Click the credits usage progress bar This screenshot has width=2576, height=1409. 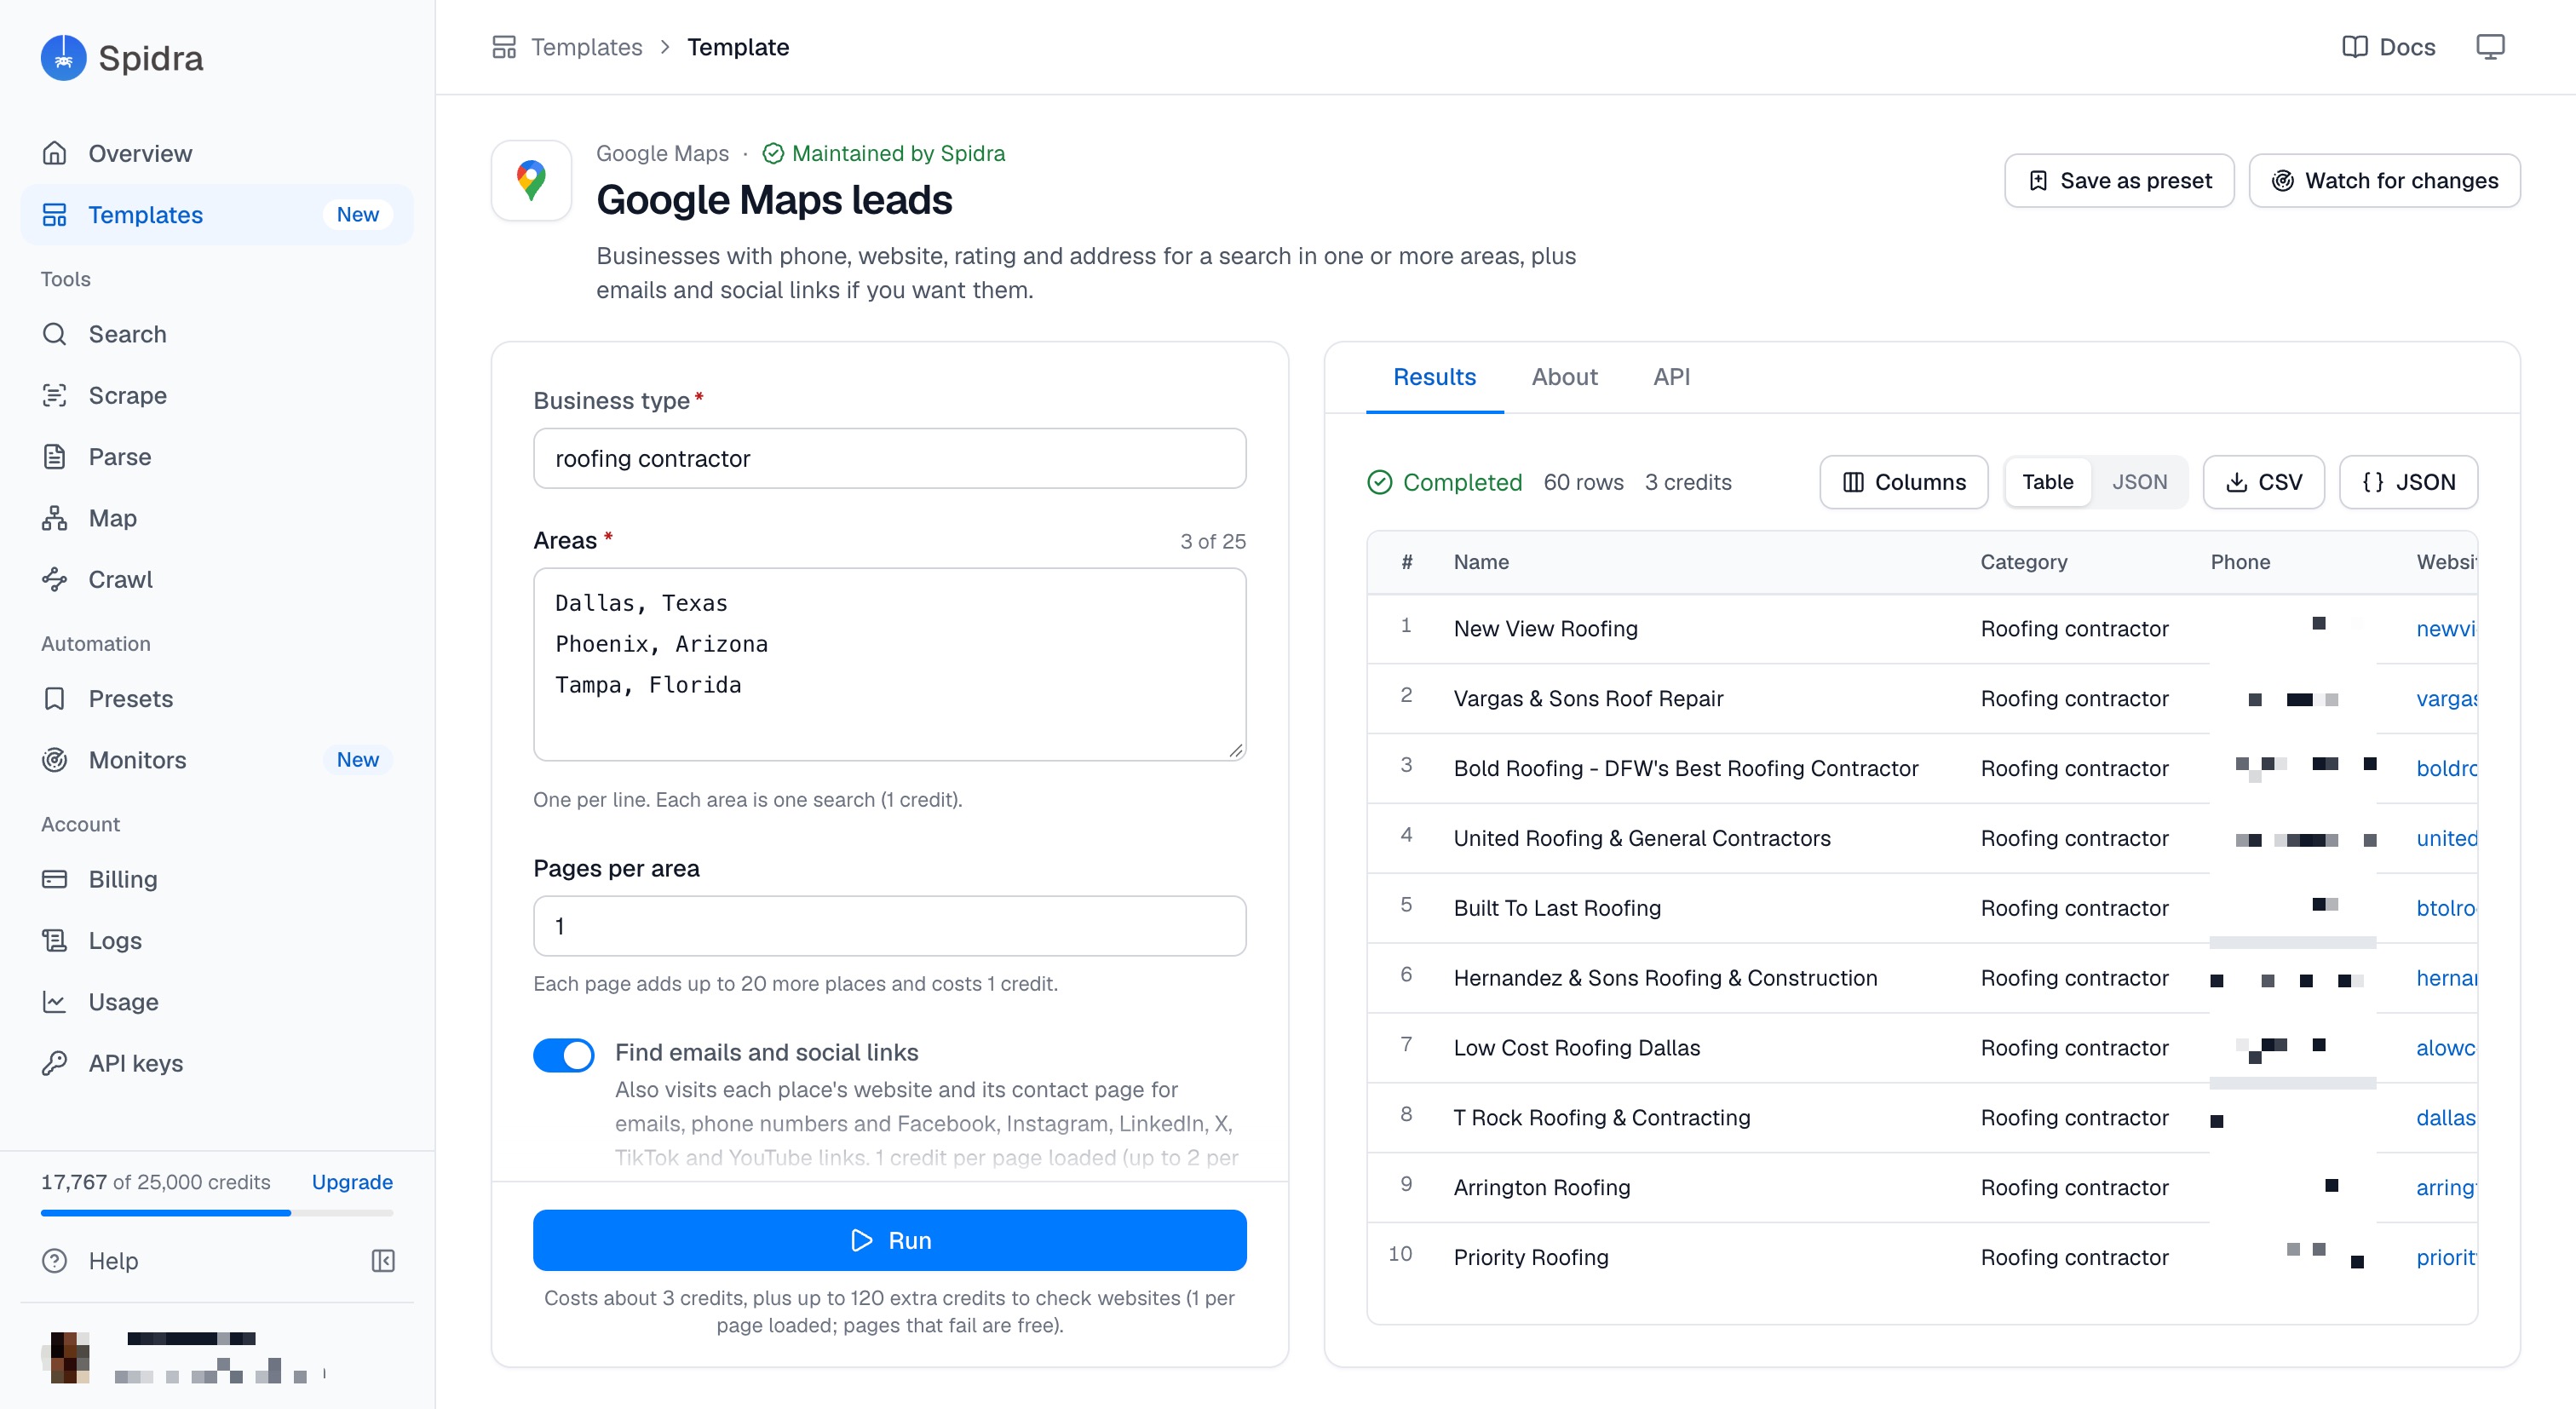click(x=217, y=1213)
